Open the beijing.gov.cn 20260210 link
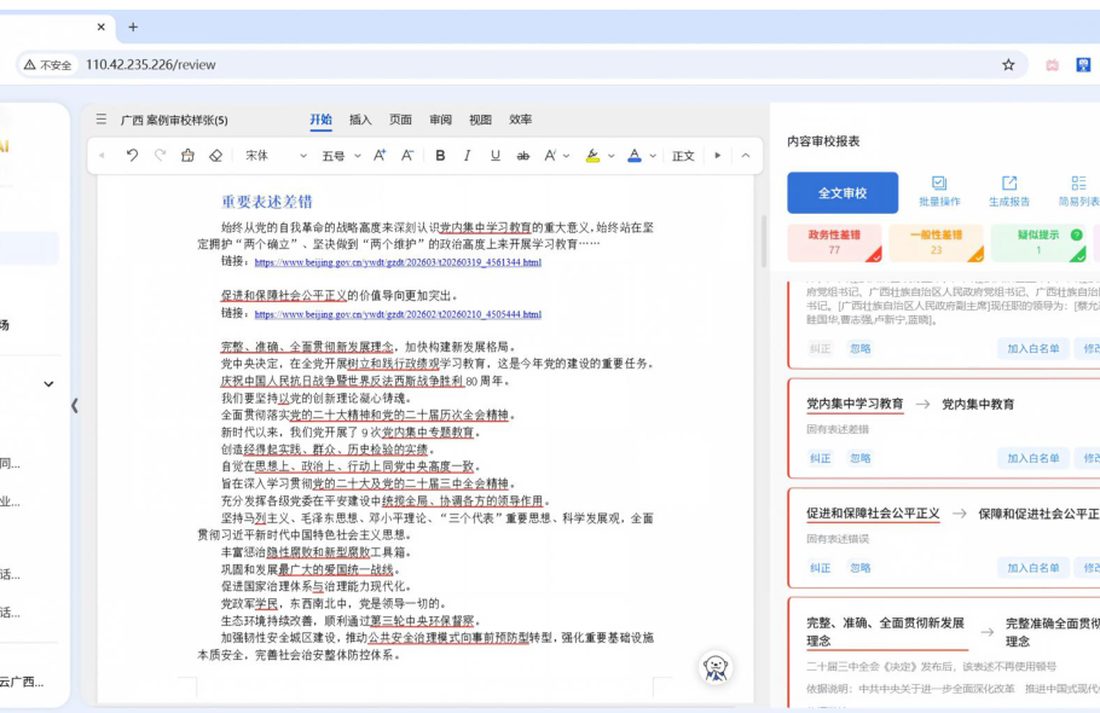Image resolution: width=1100 pixels, height=713 pixels. tap(398, 314)
